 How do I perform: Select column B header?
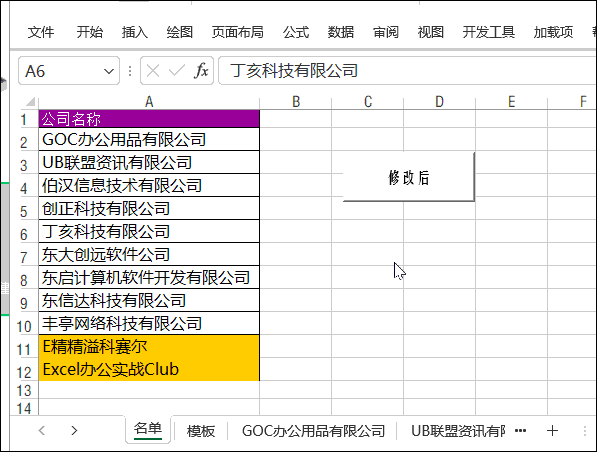point(296,102)
